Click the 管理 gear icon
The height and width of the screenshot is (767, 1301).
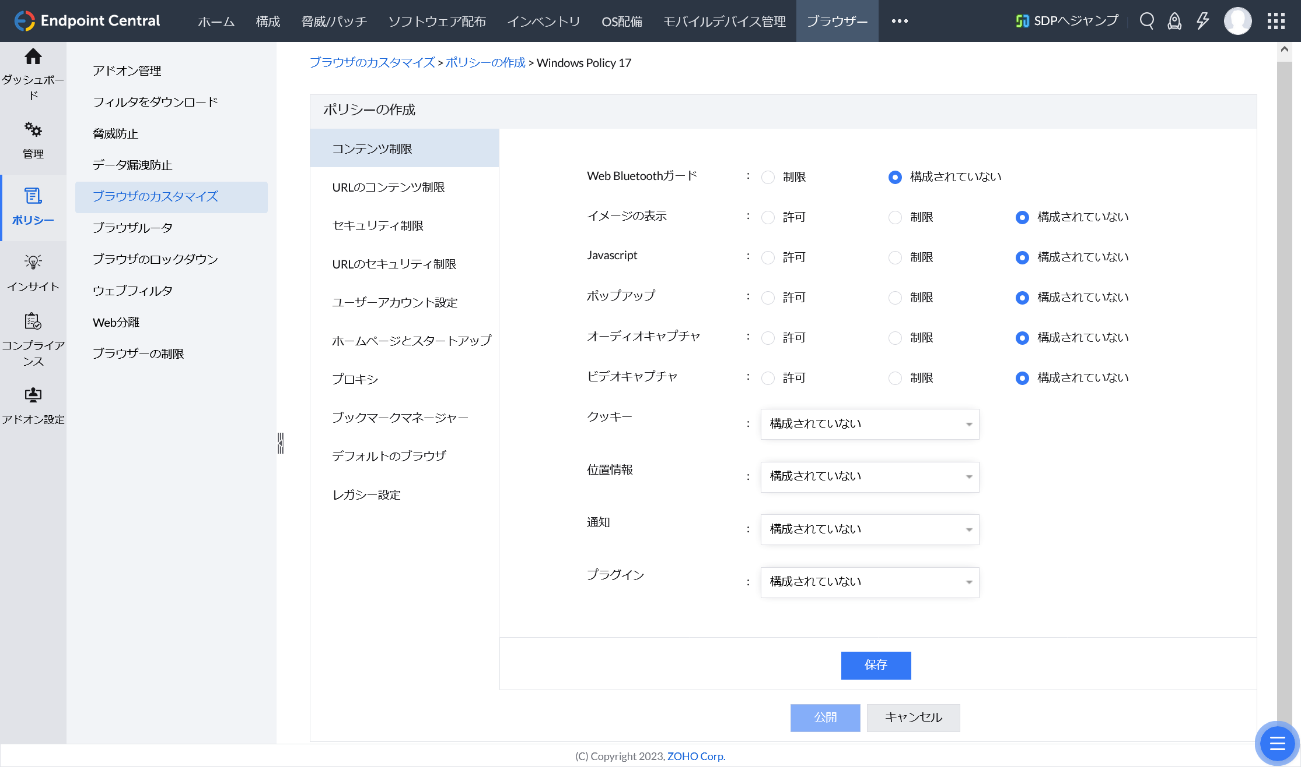pos(33,130)
